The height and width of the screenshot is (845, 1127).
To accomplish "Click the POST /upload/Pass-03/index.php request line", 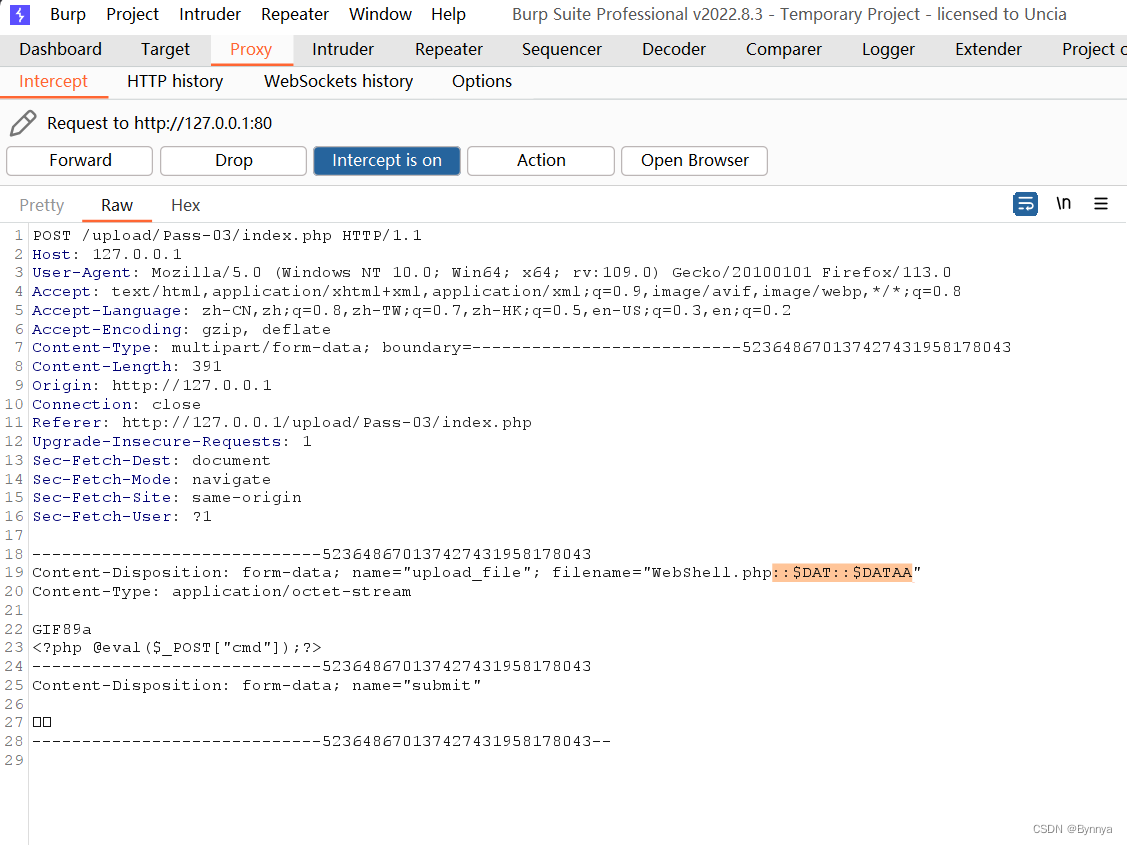I will pyautogui.click(x=227, y=236).
